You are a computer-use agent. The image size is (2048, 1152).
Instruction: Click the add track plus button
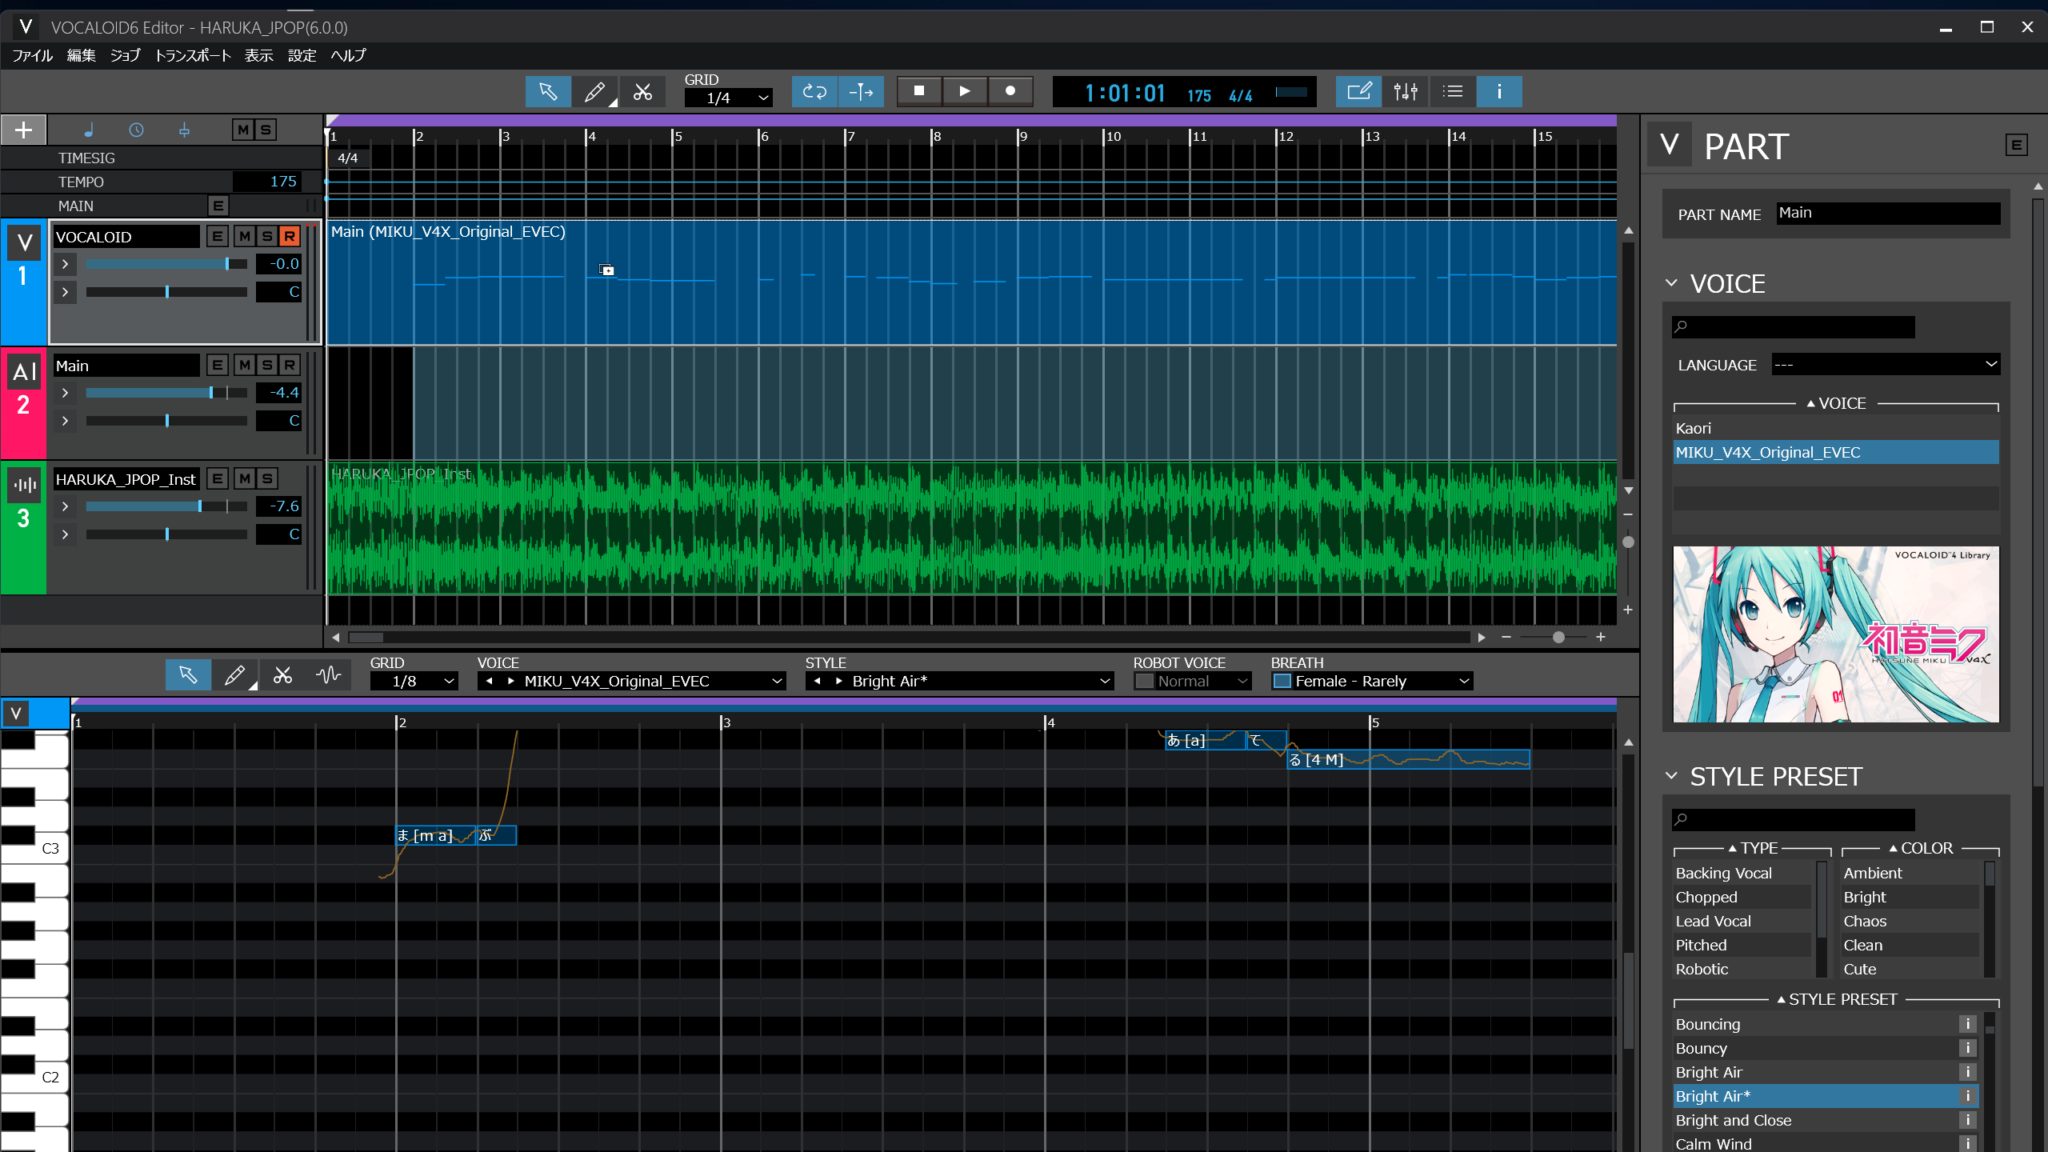click(23, 130)
